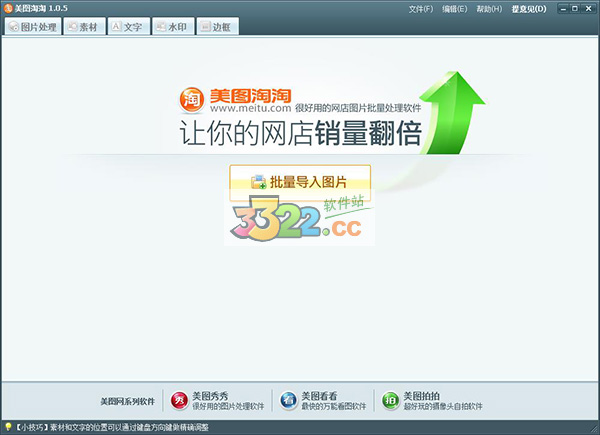Click the 批量导入图片 button
This screenshot has width=600, height=435.
tap(300, 182)
